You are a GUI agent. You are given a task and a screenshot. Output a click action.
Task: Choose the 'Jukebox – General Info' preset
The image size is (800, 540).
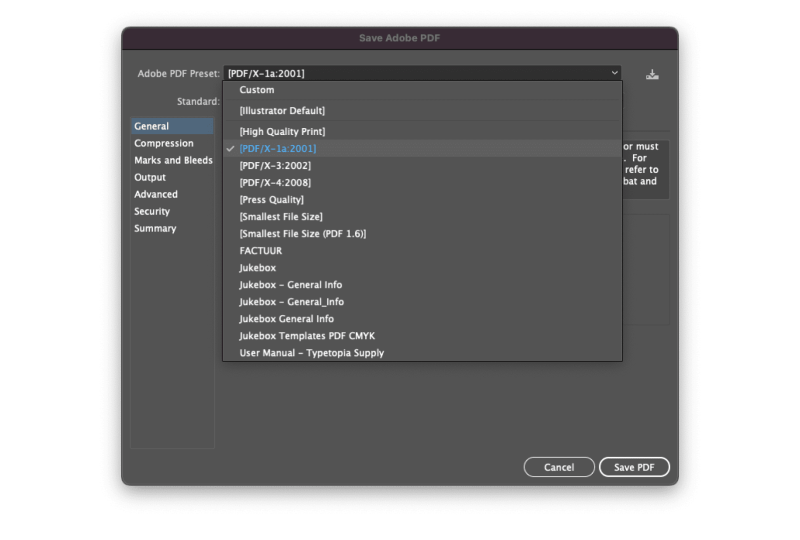pos(422,285)
